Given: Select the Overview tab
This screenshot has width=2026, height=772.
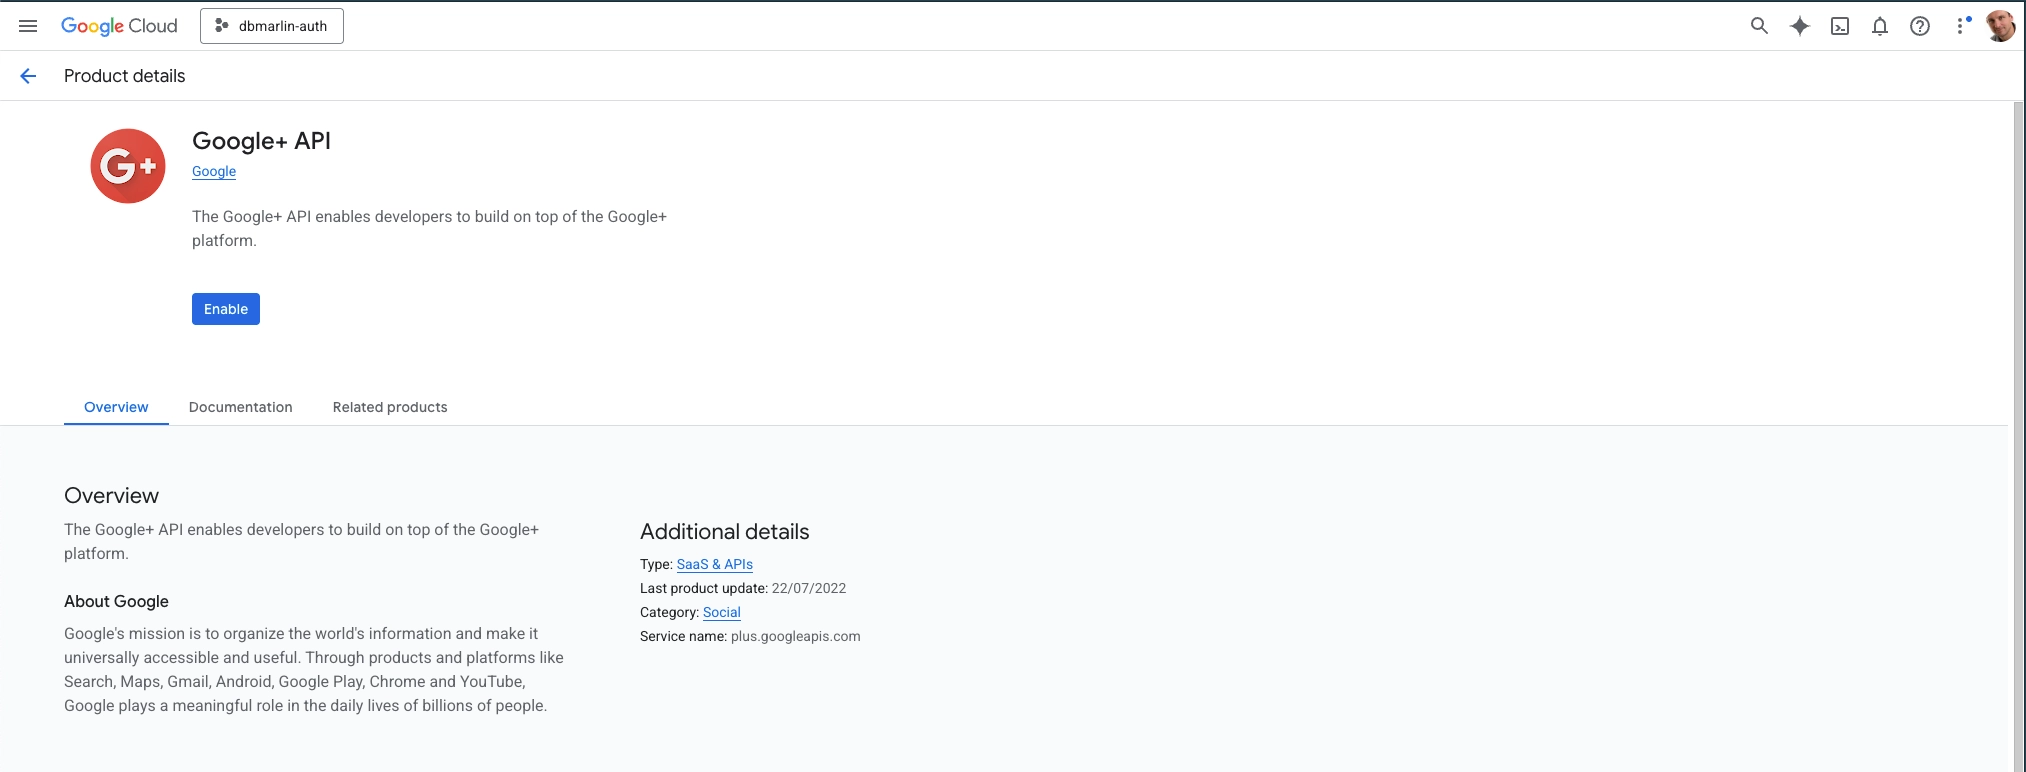Looking at the screenshot, I should point(116,407).
